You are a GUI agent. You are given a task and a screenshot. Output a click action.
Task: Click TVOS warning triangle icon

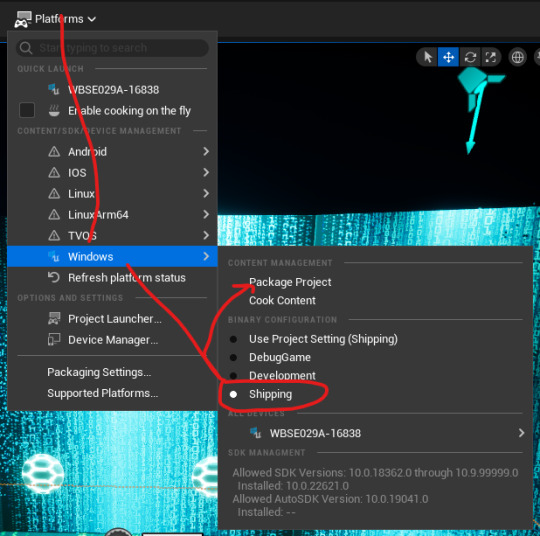click(x=54, y=236)
